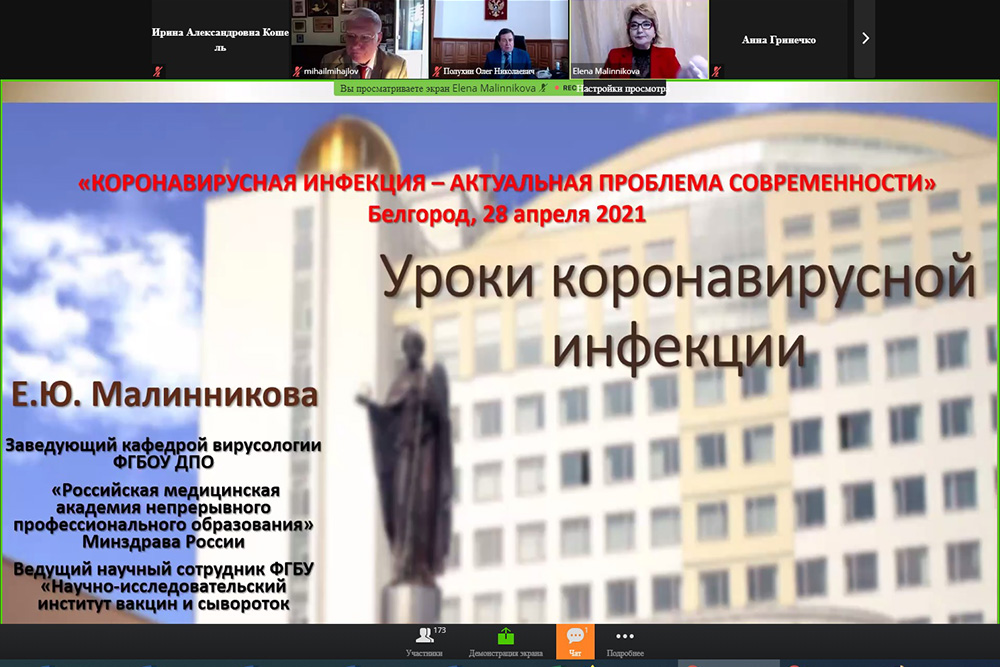Image resolution: width=1000 pixels, height=667 pixels.
Task: Select Анна Гринечко participant tile
Action: click(779, 40)
